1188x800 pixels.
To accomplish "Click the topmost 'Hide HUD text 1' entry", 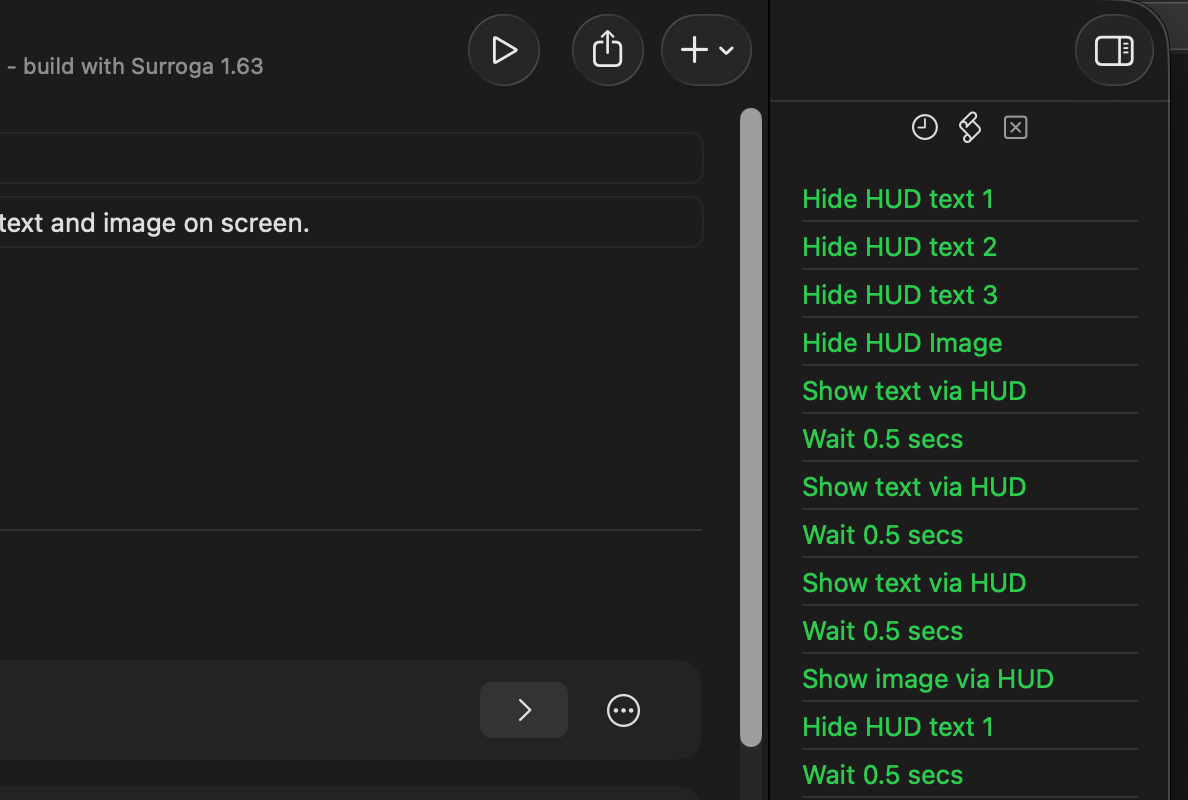I will tap(897, 199).
